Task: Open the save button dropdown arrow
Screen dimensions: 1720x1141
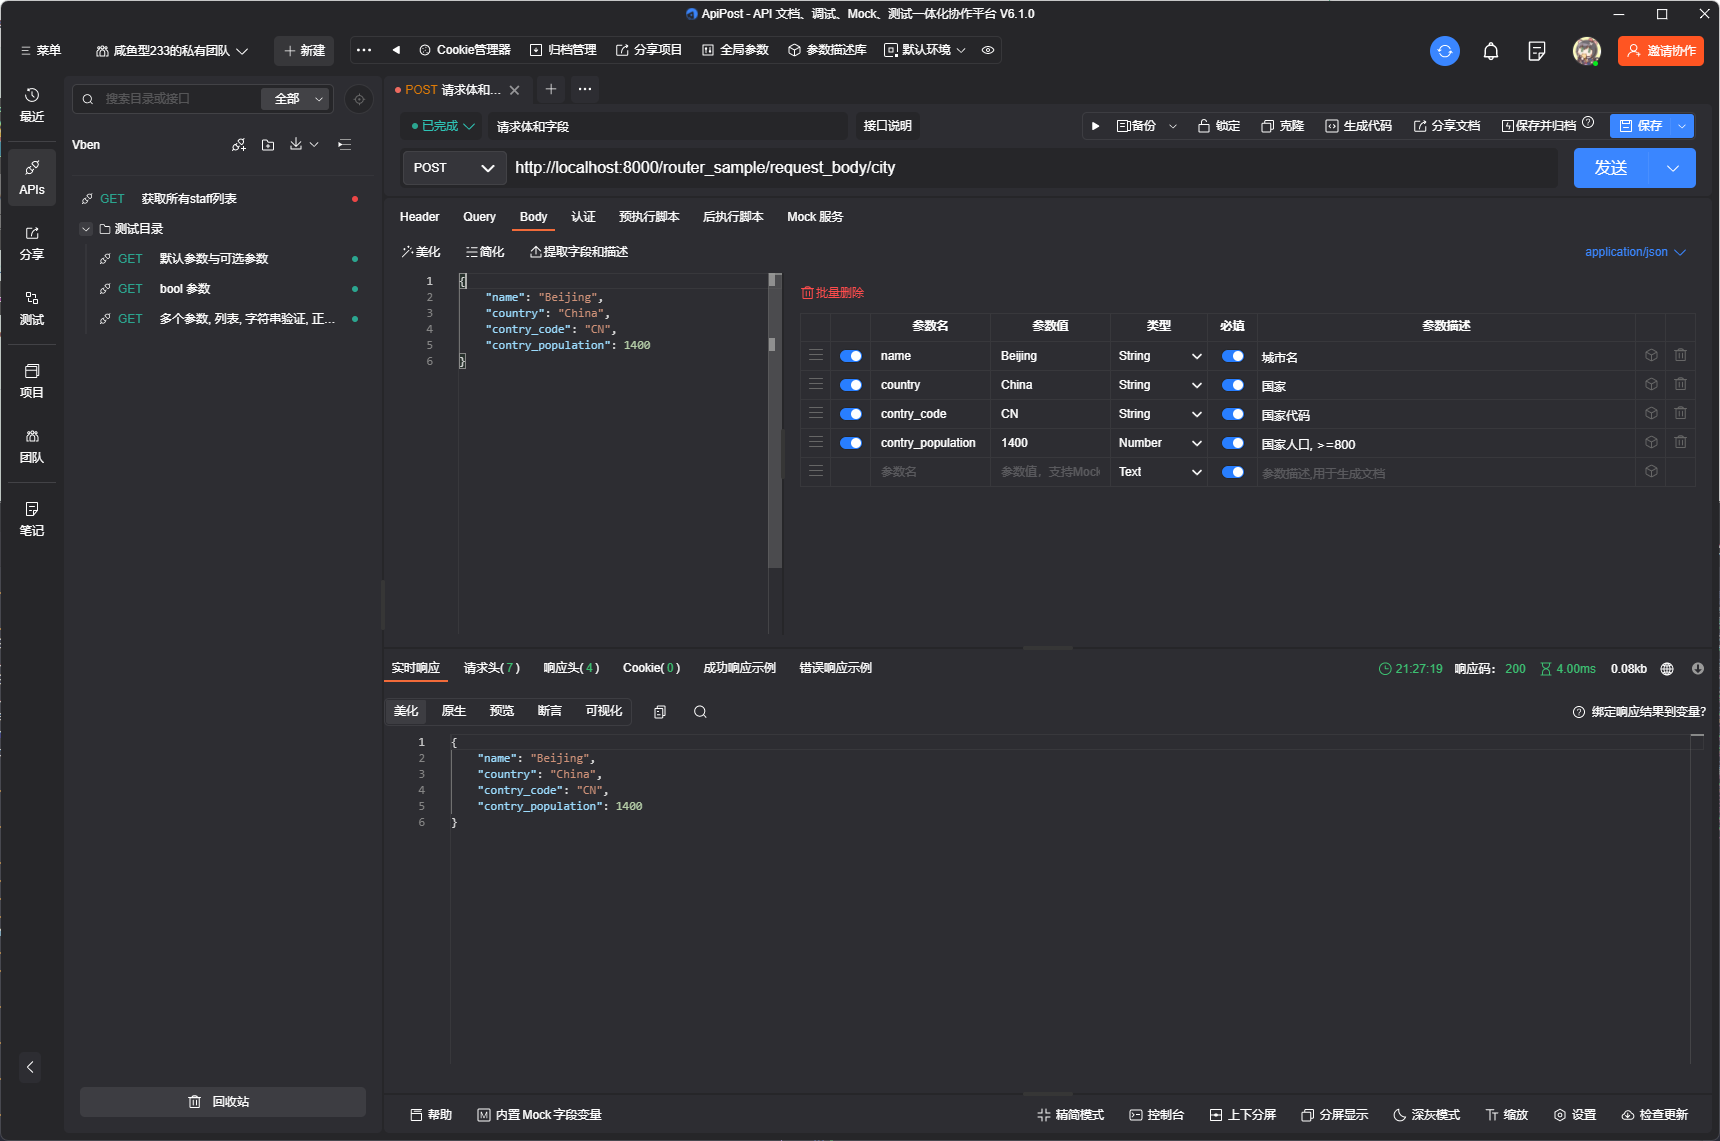Action: [1682, 126]
